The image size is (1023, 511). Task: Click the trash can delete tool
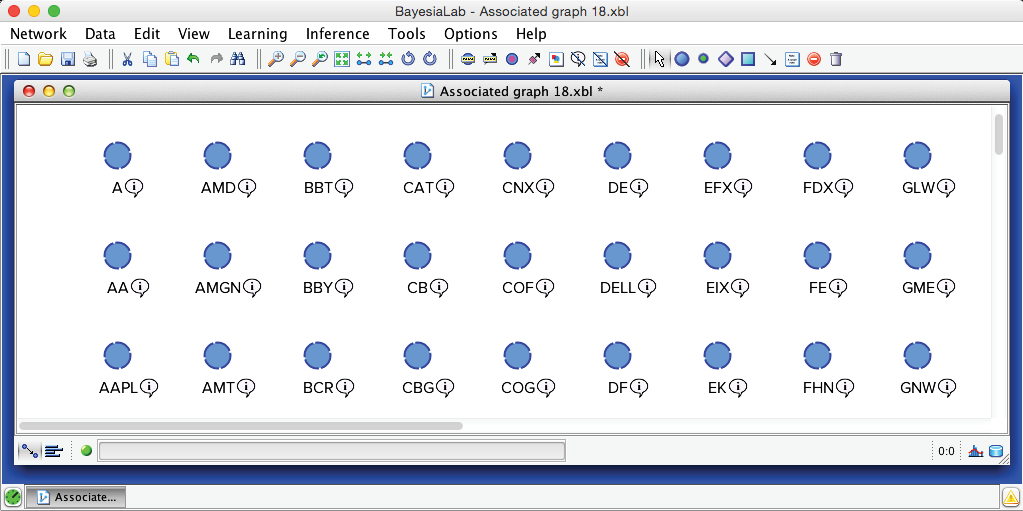click(x=836, y=59)
